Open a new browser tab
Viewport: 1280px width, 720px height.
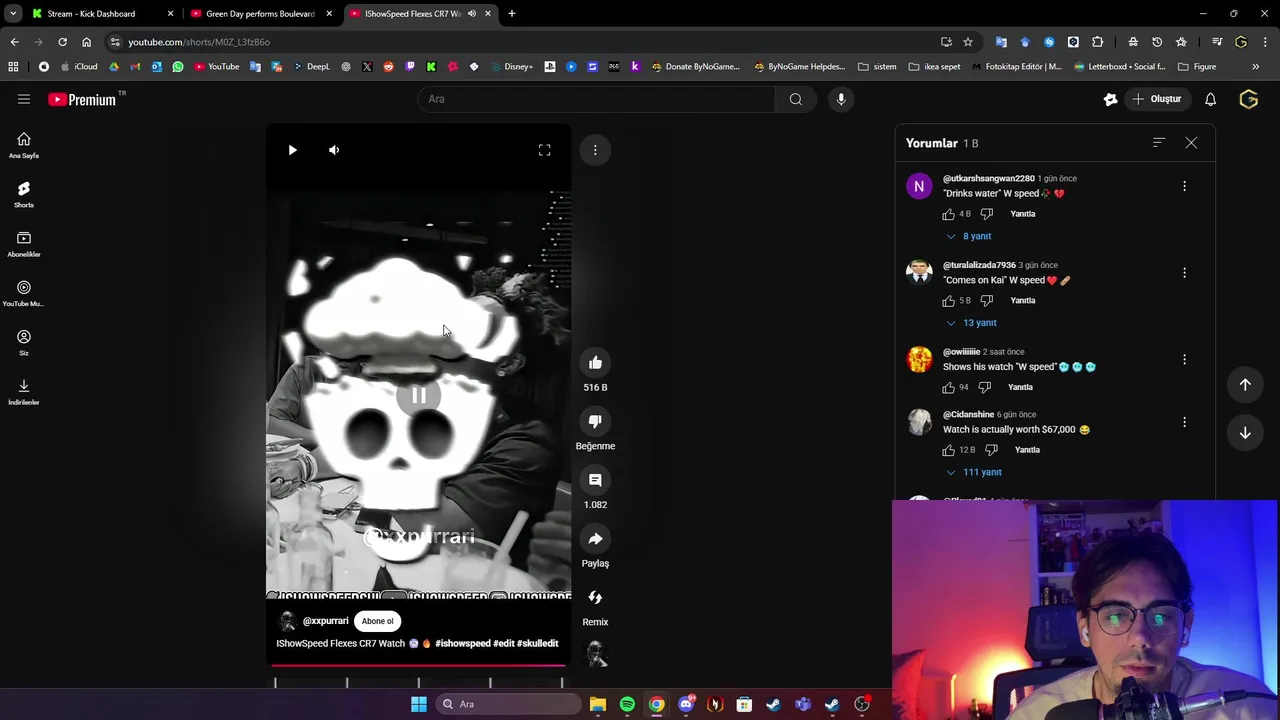[512, 14]
